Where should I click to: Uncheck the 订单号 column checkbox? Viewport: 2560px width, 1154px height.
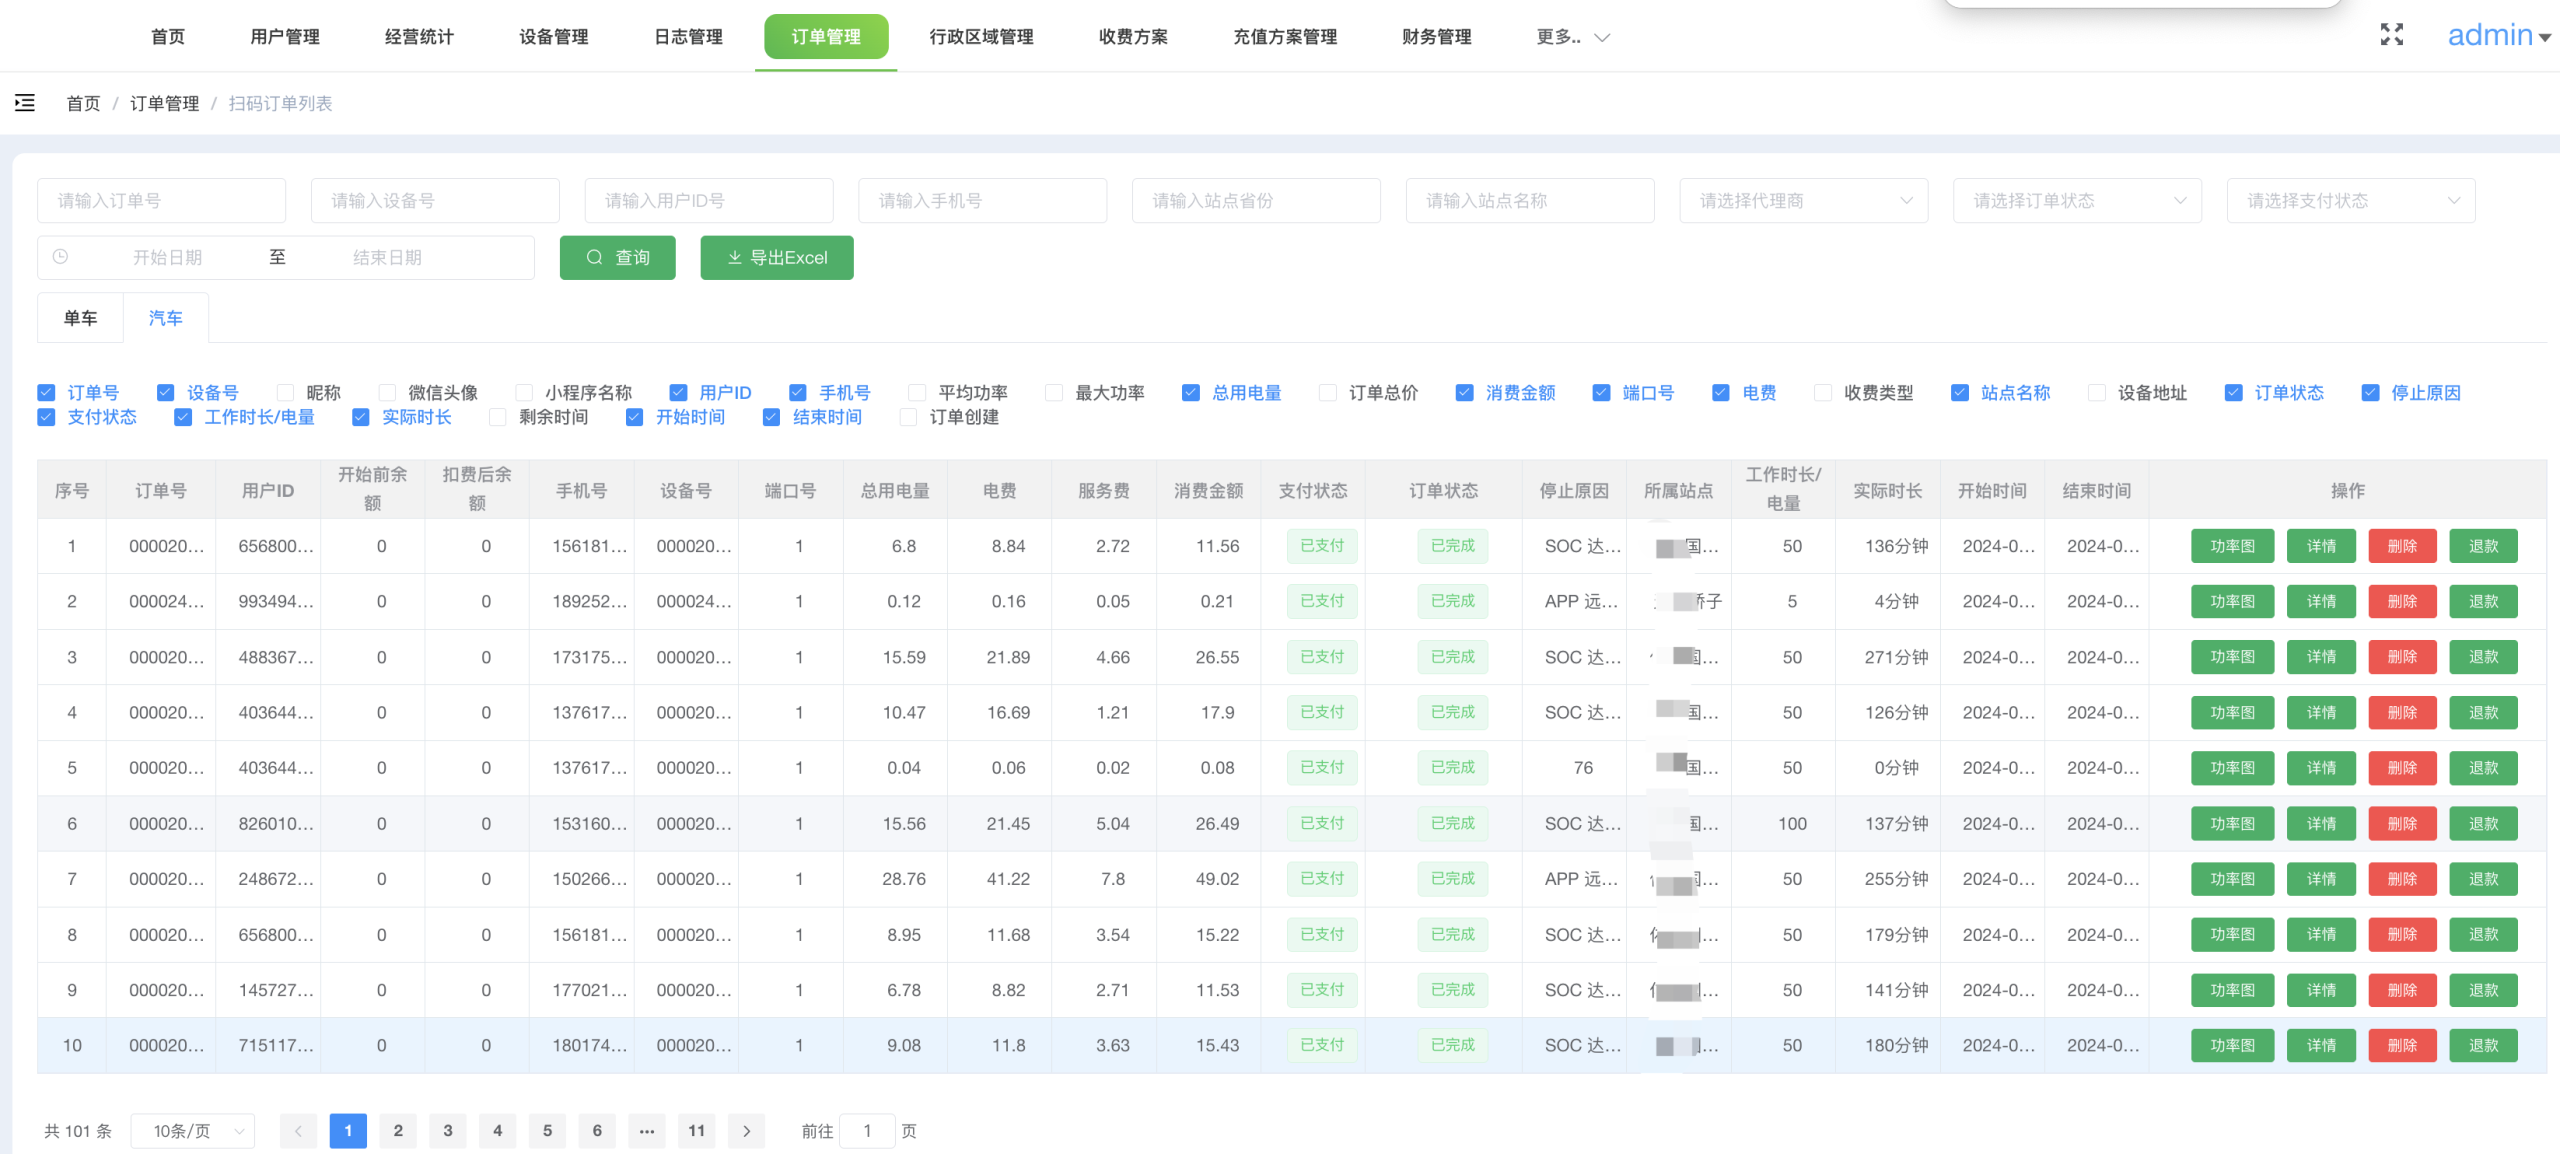[x=46, y=393]
